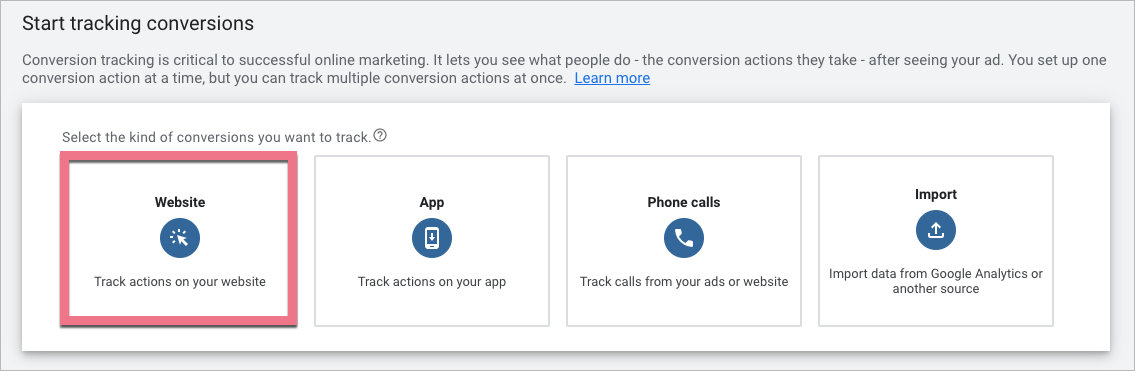
Task: Click "Track calls from your ads or website"
Action: click(x=683, y=281)
